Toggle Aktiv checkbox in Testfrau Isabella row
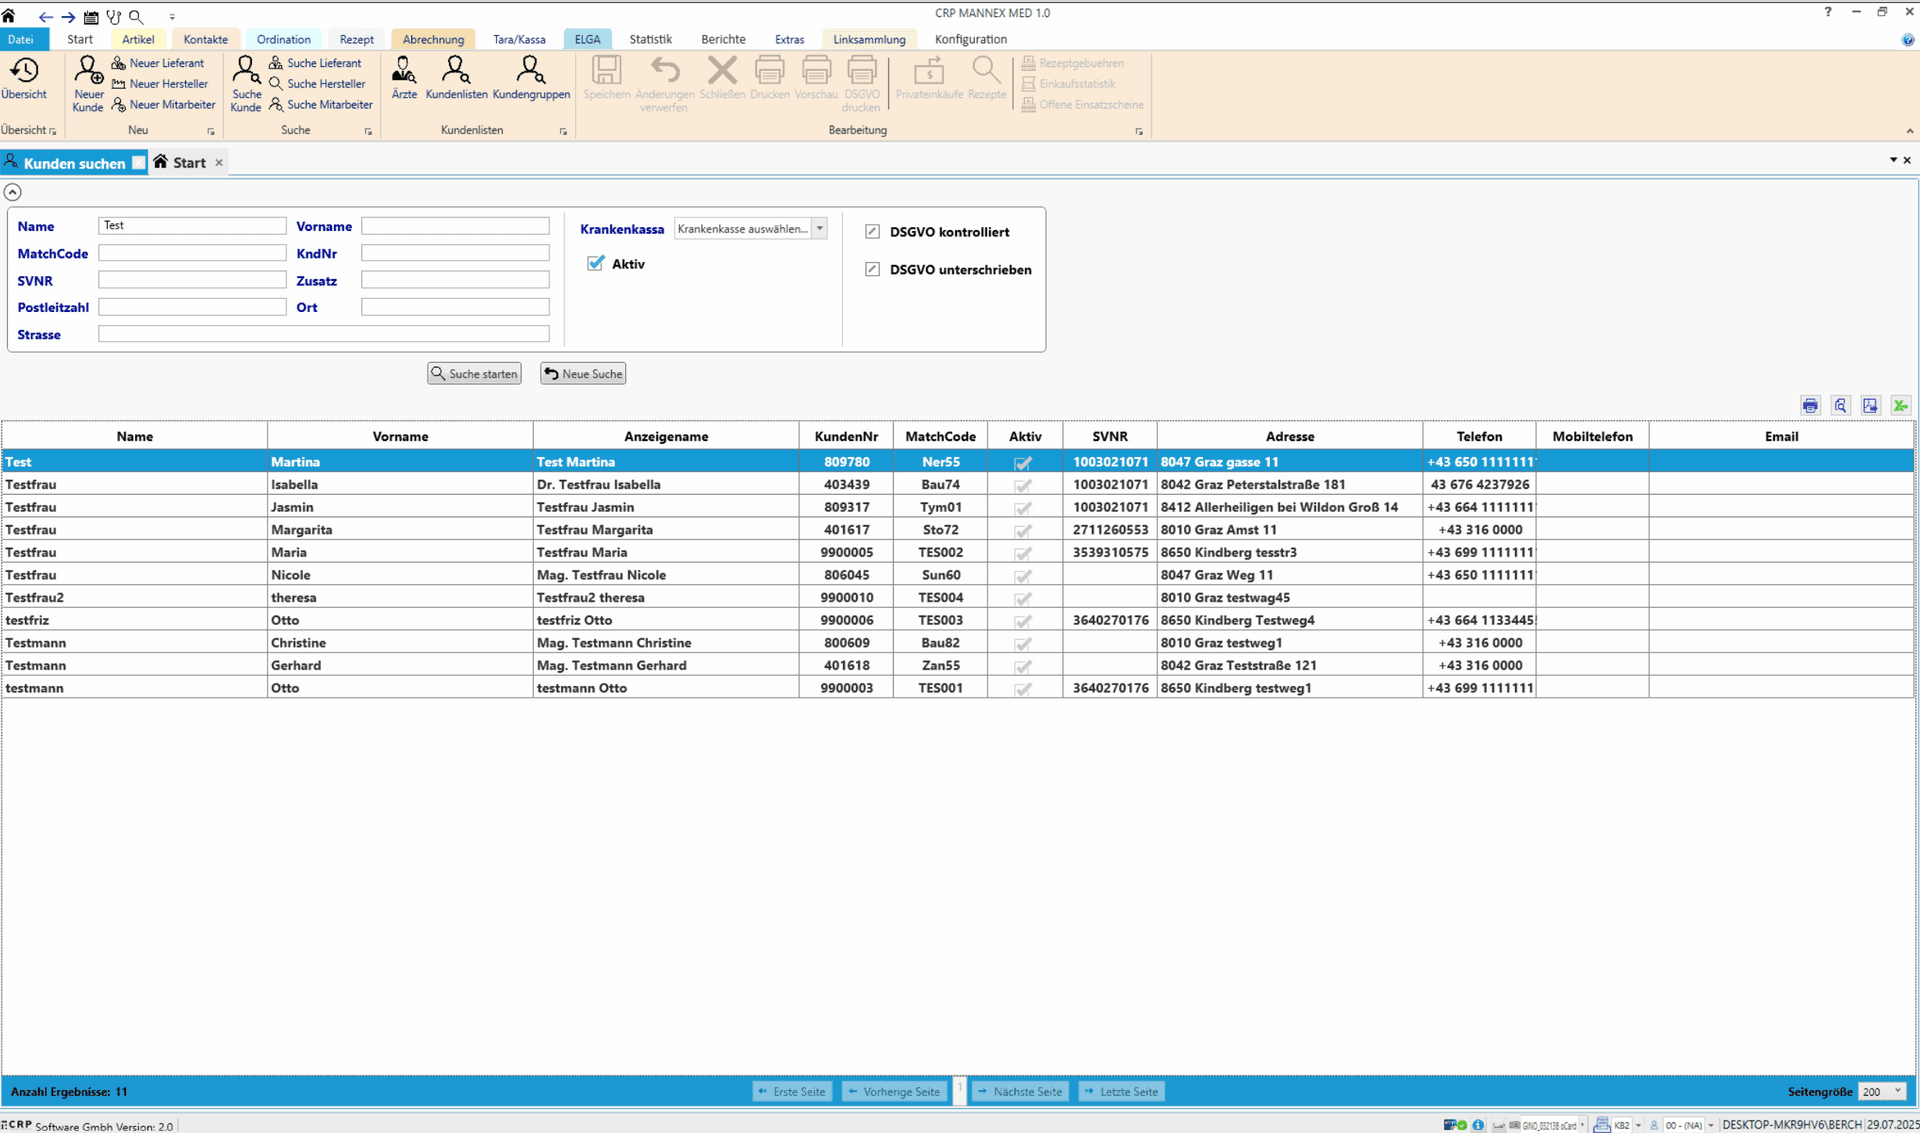The width and height of the screenshot is (1920, 1133). tap(1023, 485)
